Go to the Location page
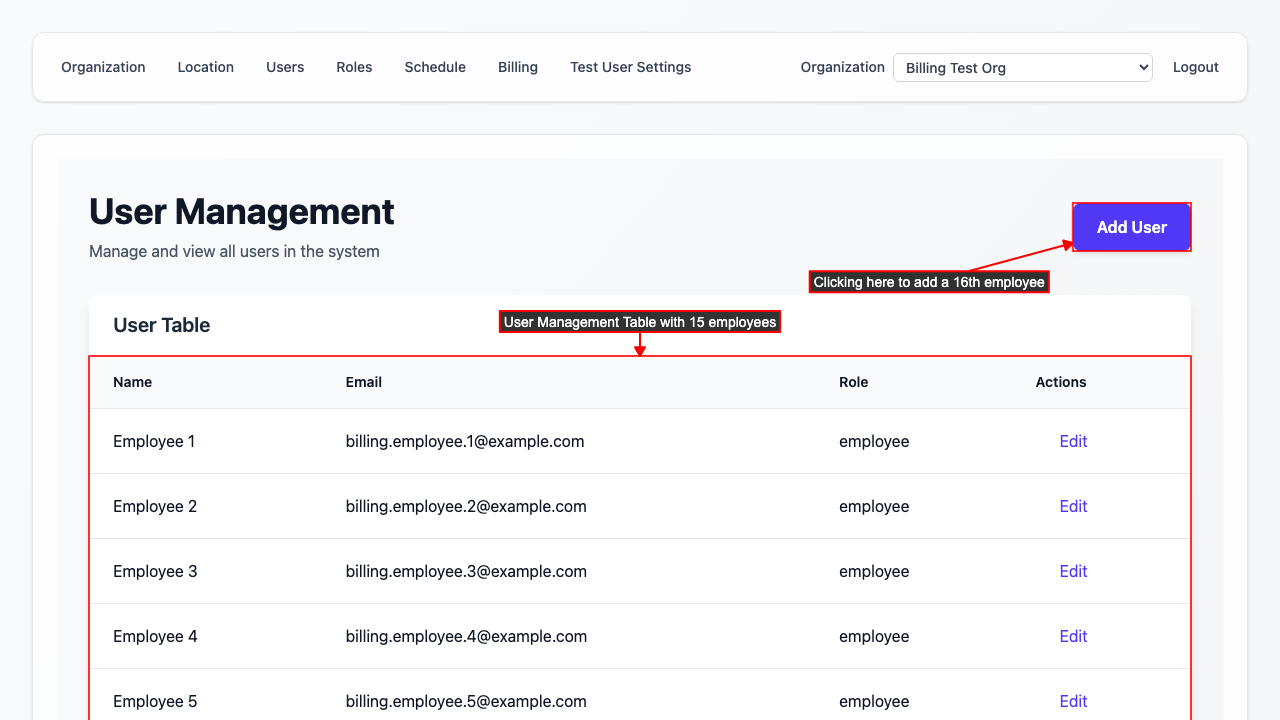Screen dimensions: 1280x720 coord(205,67)
